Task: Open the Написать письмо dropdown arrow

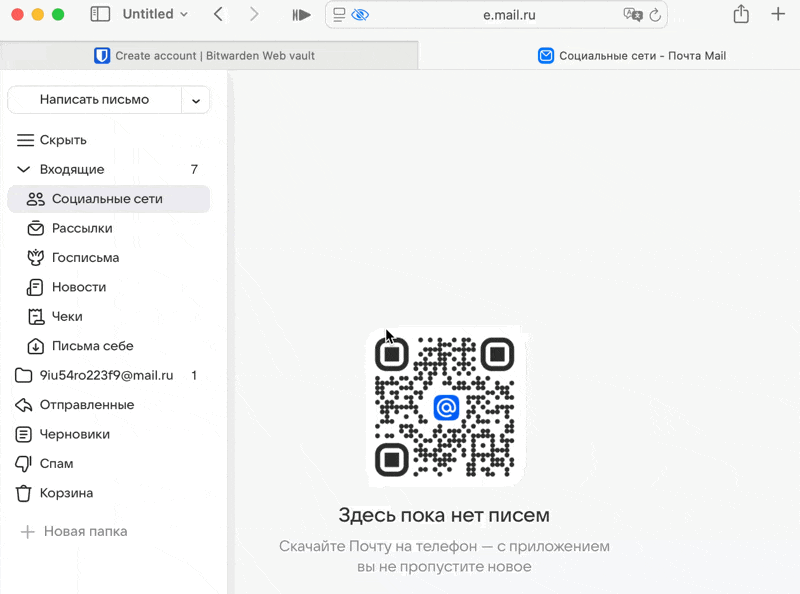Action: pyautogui.click(x=196, y=100)
